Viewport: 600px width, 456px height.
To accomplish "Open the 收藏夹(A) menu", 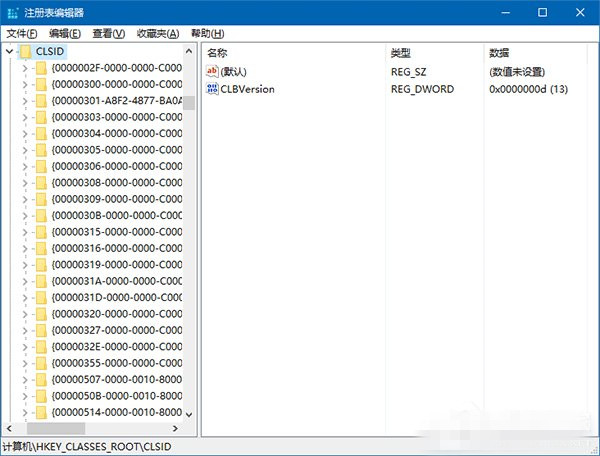I will pos(158,34).
